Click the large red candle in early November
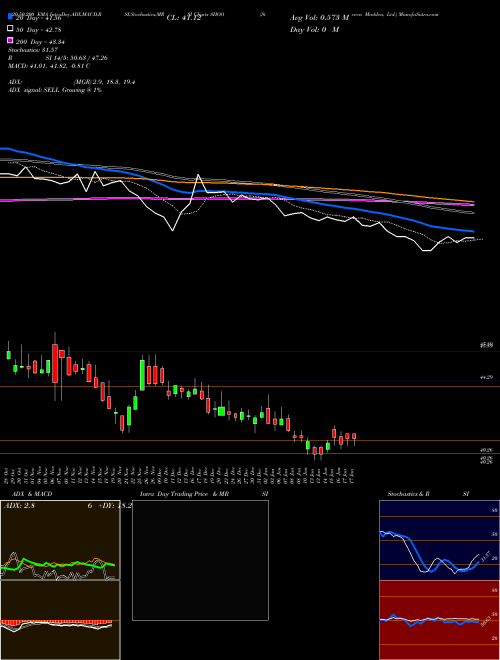500x660 pixels. coord(55,363)
